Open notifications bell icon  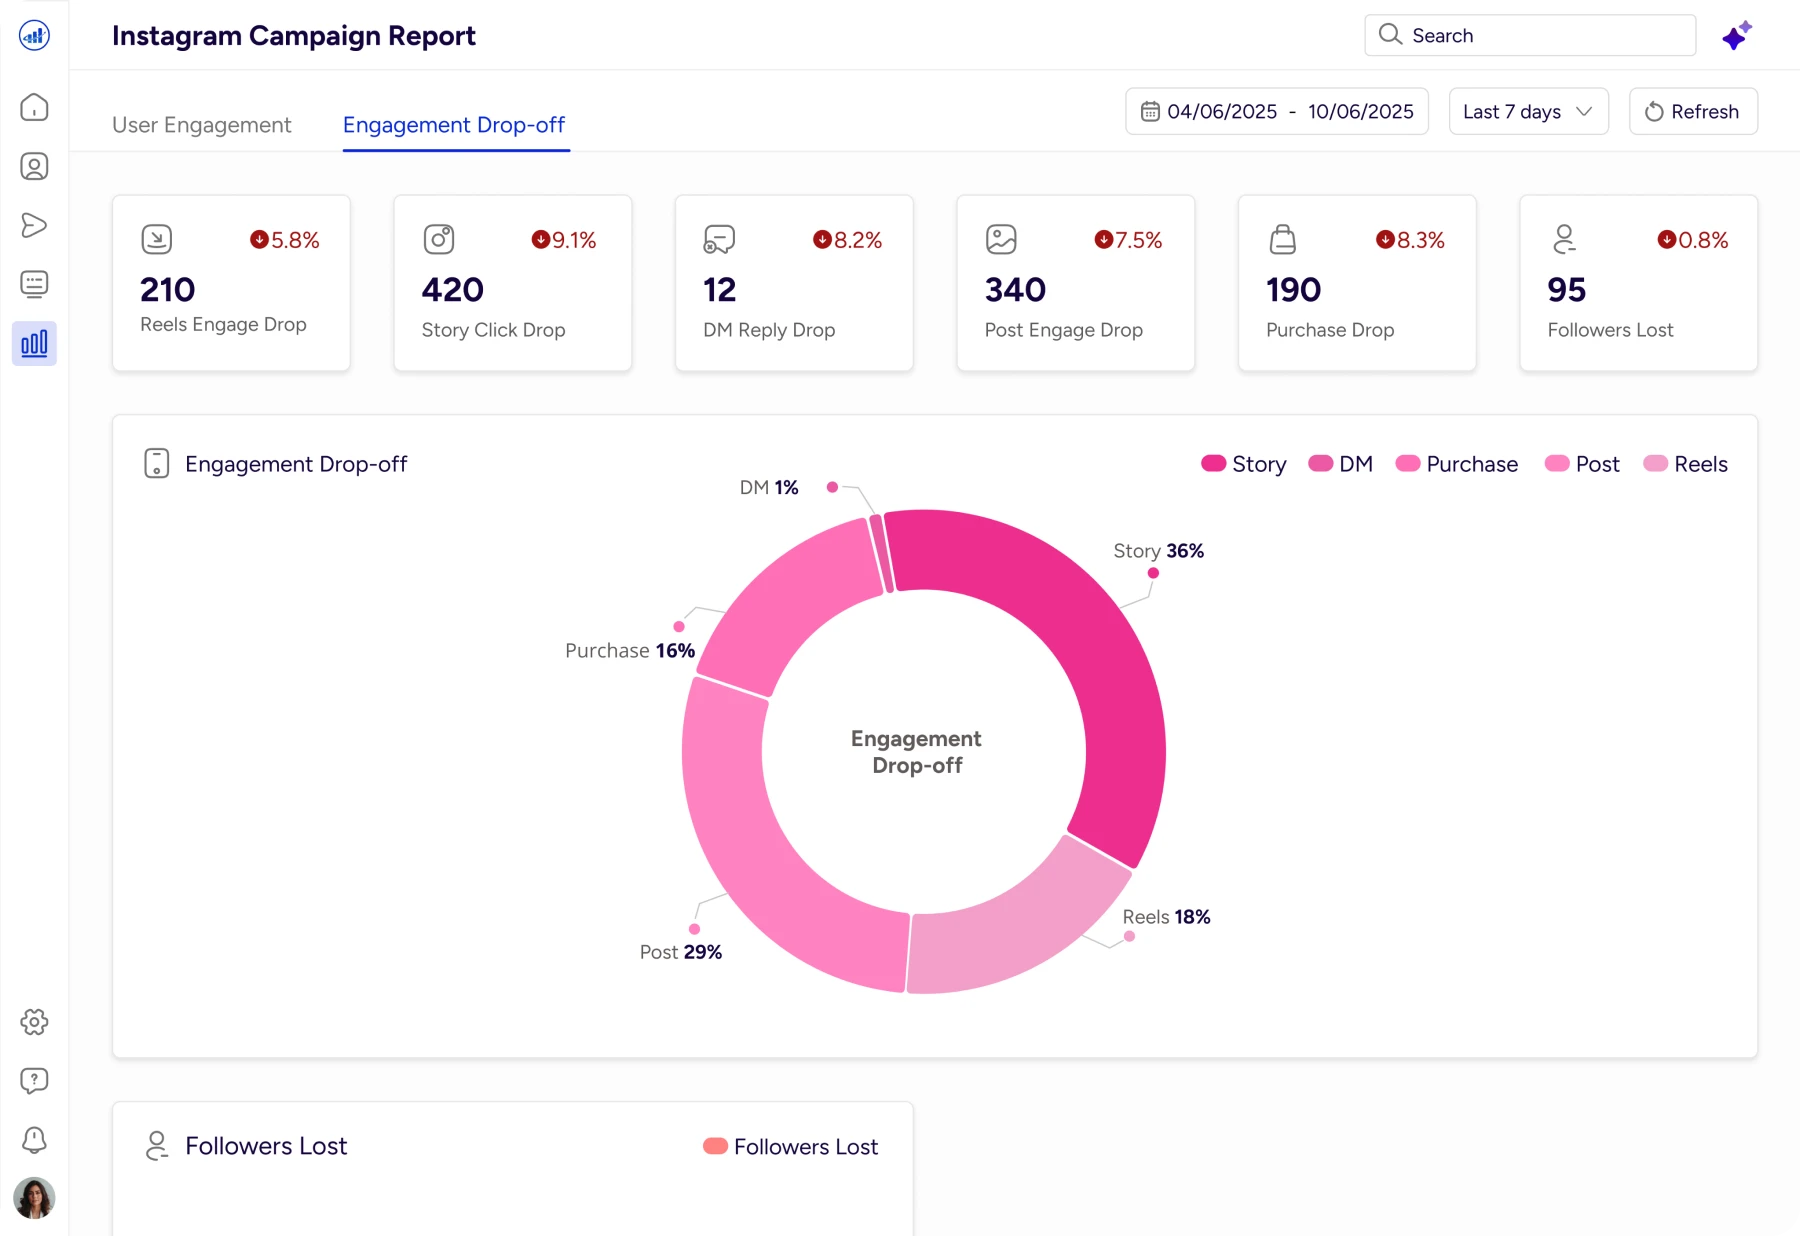[x=34, y=1139]
